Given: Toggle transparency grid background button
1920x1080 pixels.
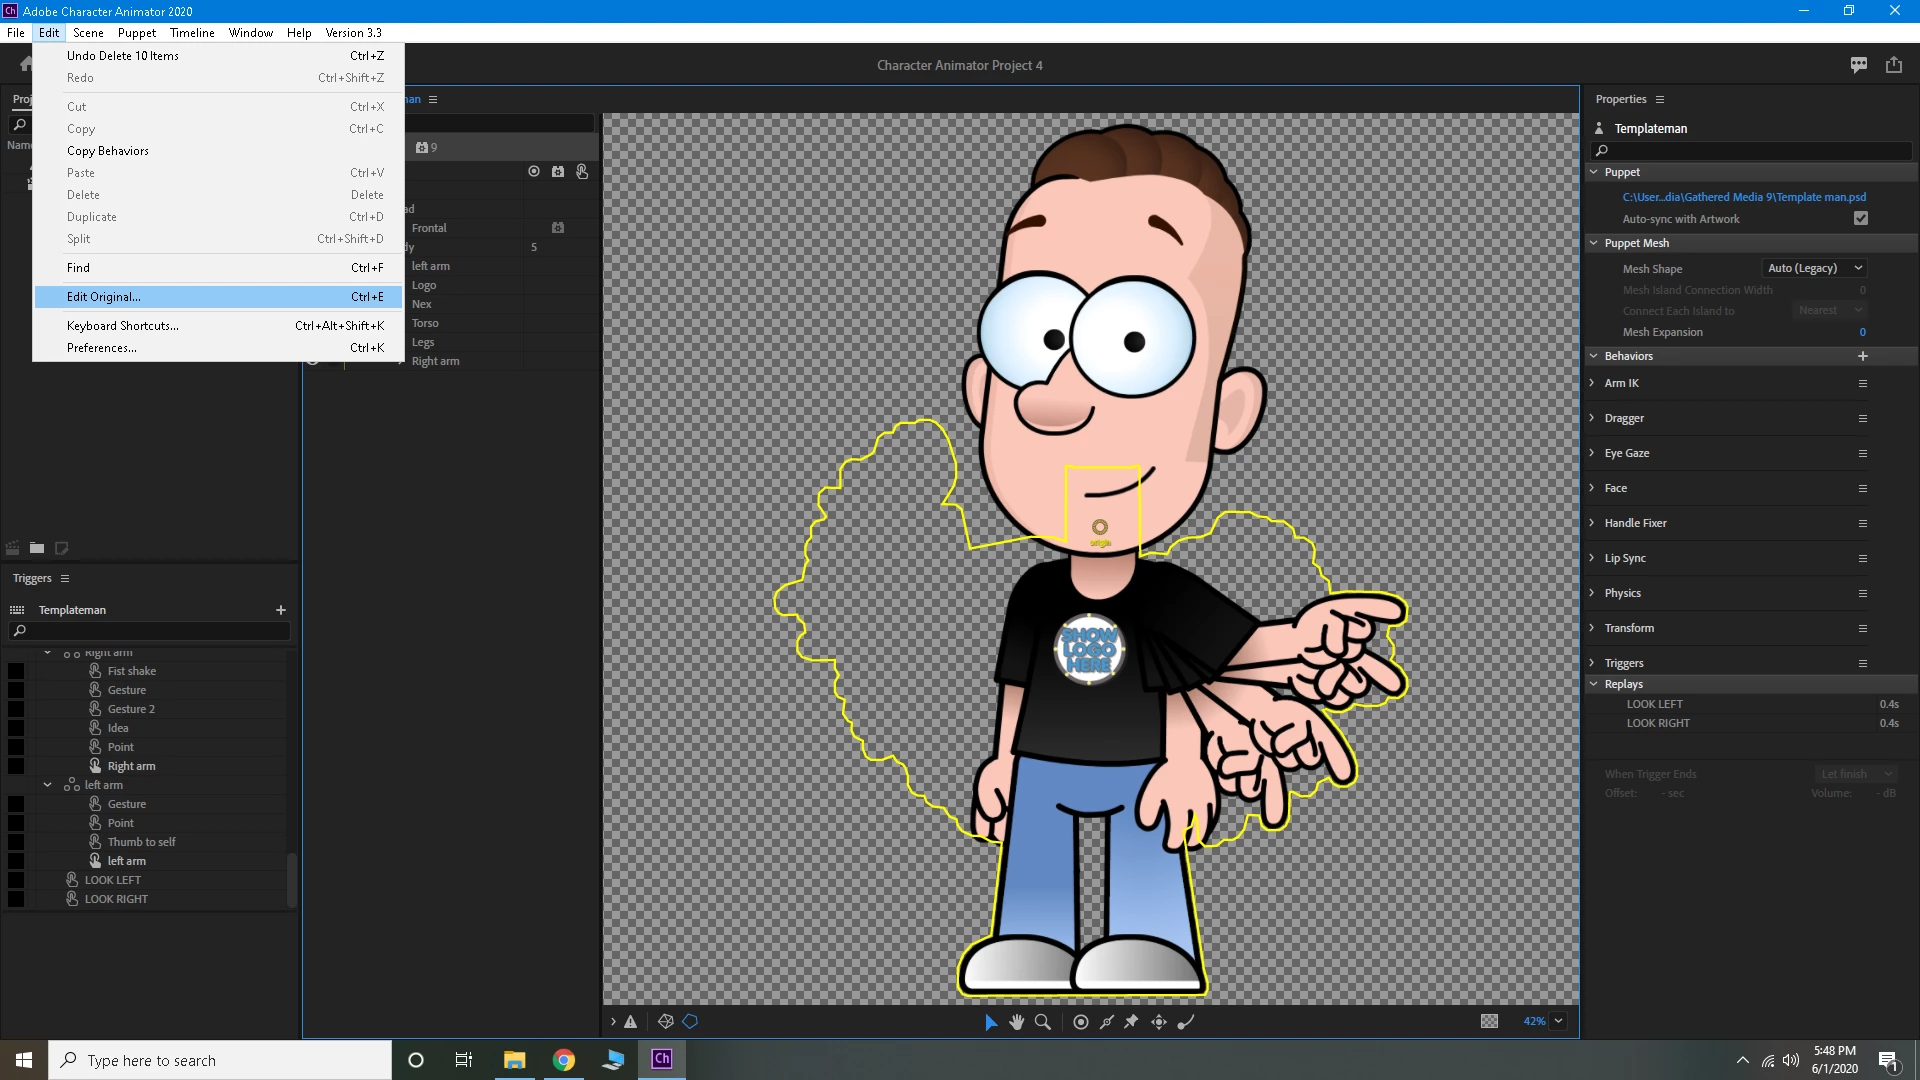Looking at the screenshot, I should click(1489, 1022).
